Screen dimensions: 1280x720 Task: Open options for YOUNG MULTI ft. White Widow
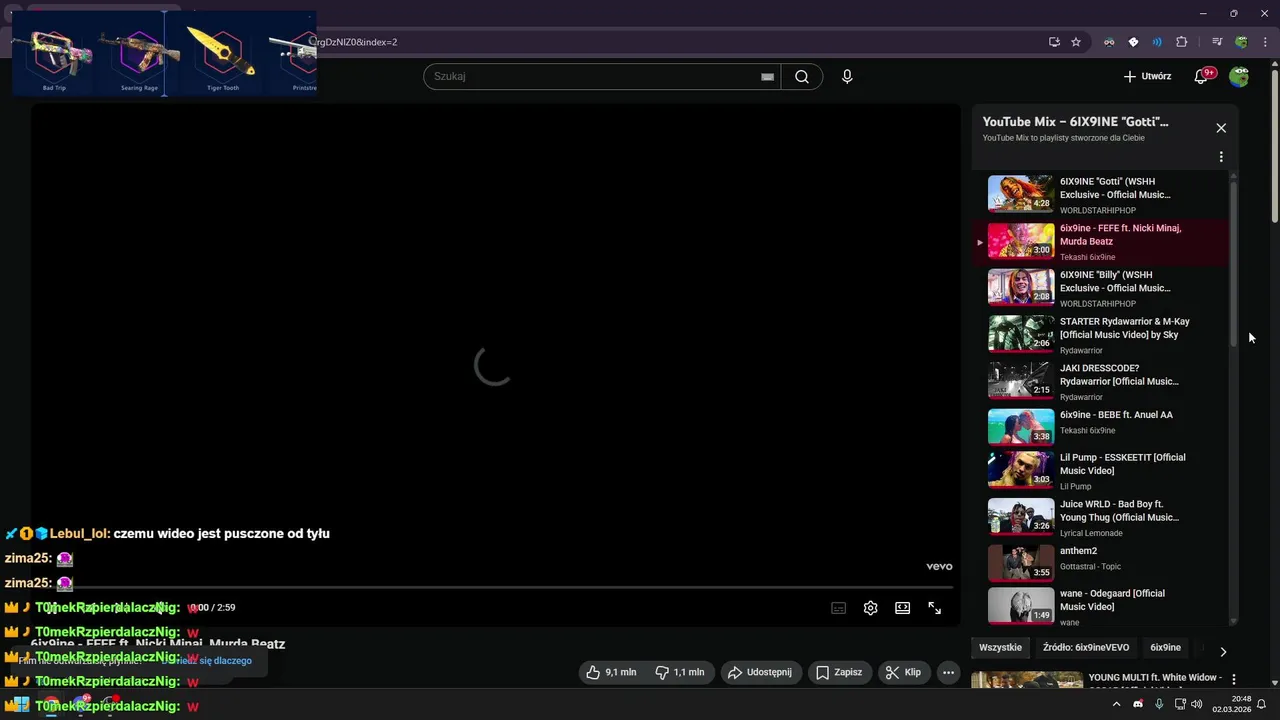pos(1233,679)
